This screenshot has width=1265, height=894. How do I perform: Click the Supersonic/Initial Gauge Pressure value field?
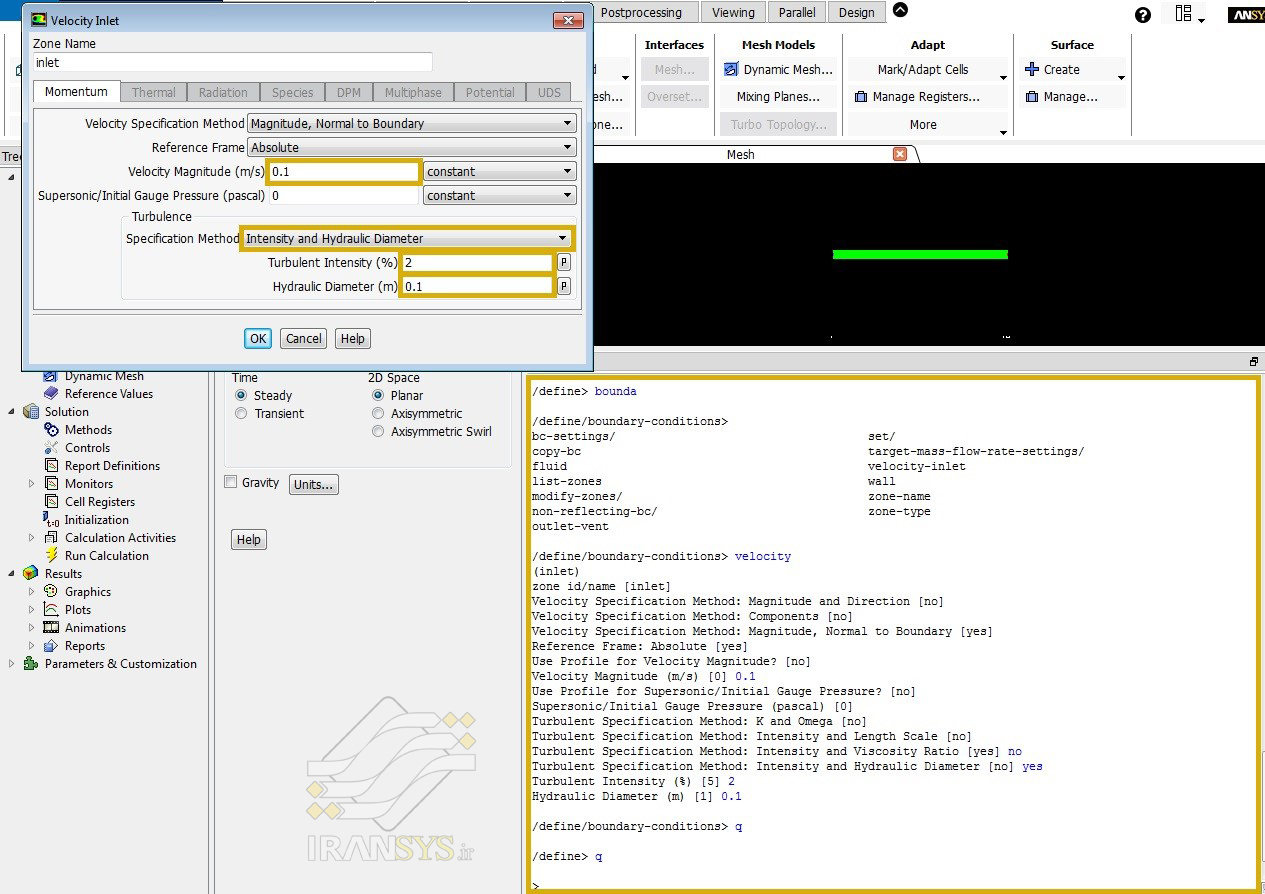point(344,196)
